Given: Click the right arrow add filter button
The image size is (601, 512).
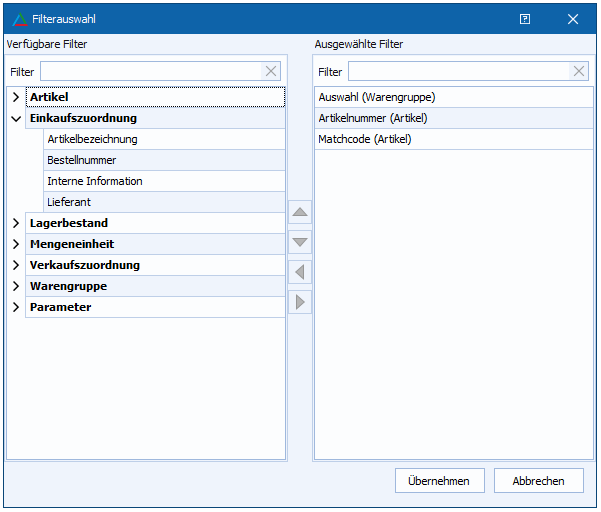Looking at the screenshot, I should (300, 302).
